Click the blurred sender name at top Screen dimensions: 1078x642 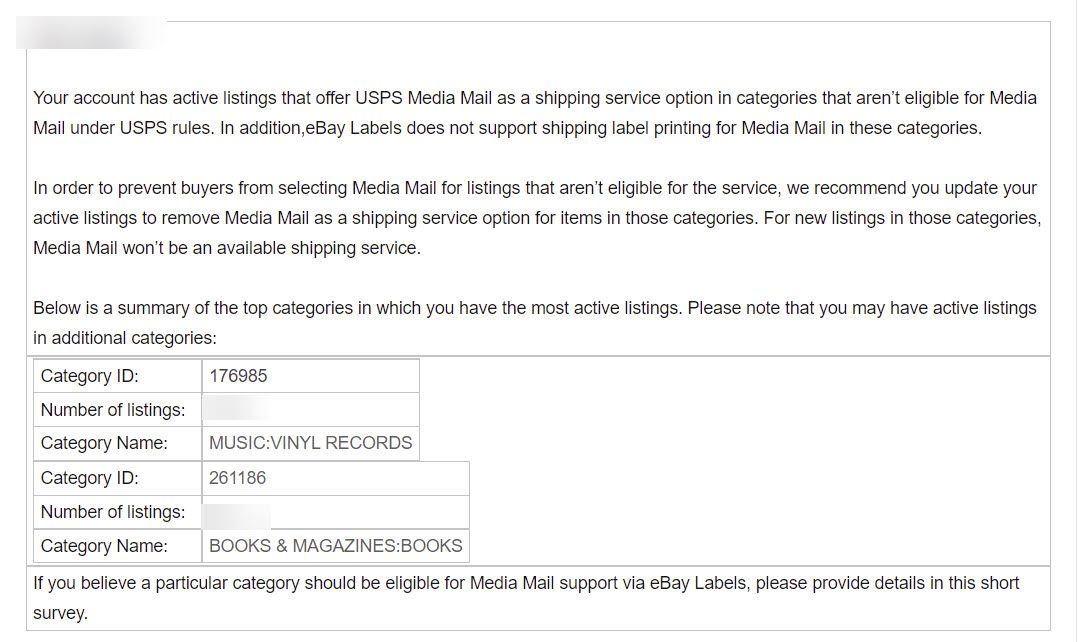coord(88,35)
